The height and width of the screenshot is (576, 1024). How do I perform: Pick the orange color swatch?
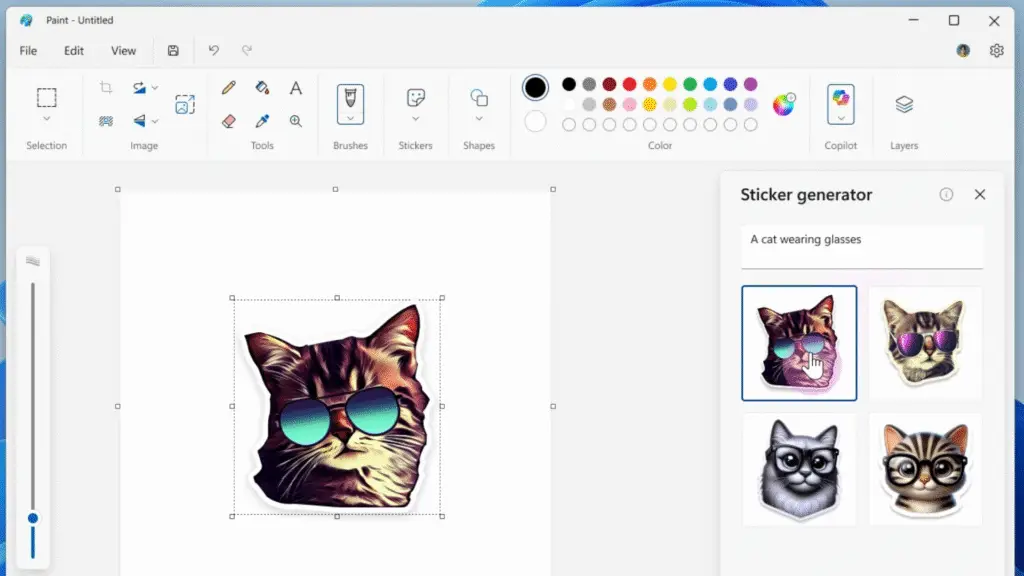click(x=650, y=84)
